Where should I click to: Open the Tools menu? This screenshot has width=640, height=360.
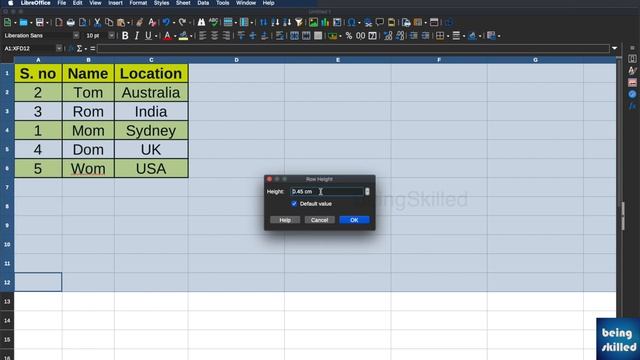click(x=222, y=3)
